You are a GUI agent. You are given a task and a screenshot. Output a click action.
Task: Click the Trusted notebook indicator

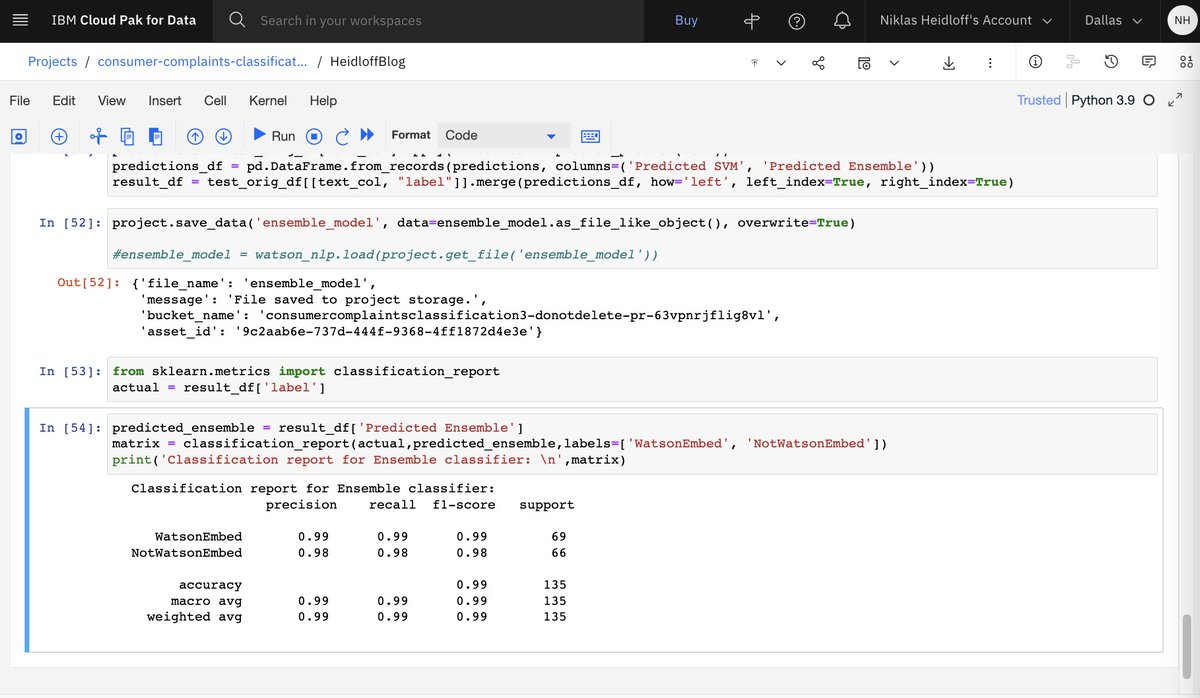1038,100
